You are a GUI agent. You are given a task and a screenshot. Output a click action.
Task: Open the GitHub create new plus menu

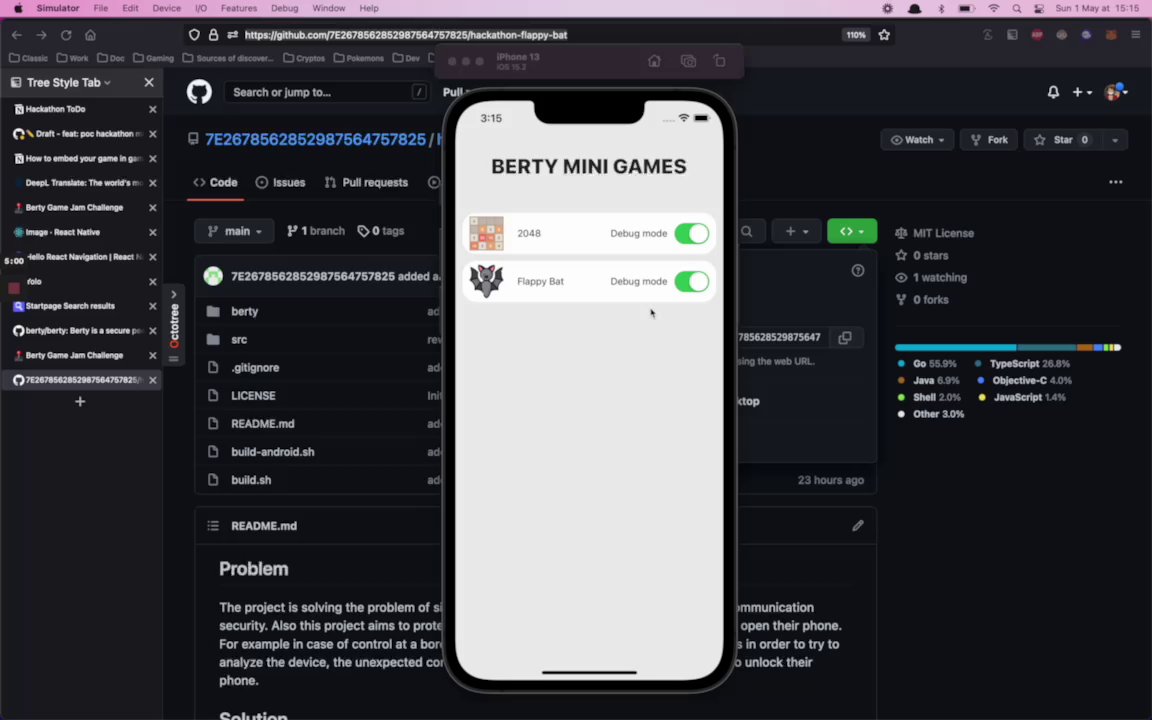click(1082, 92)
